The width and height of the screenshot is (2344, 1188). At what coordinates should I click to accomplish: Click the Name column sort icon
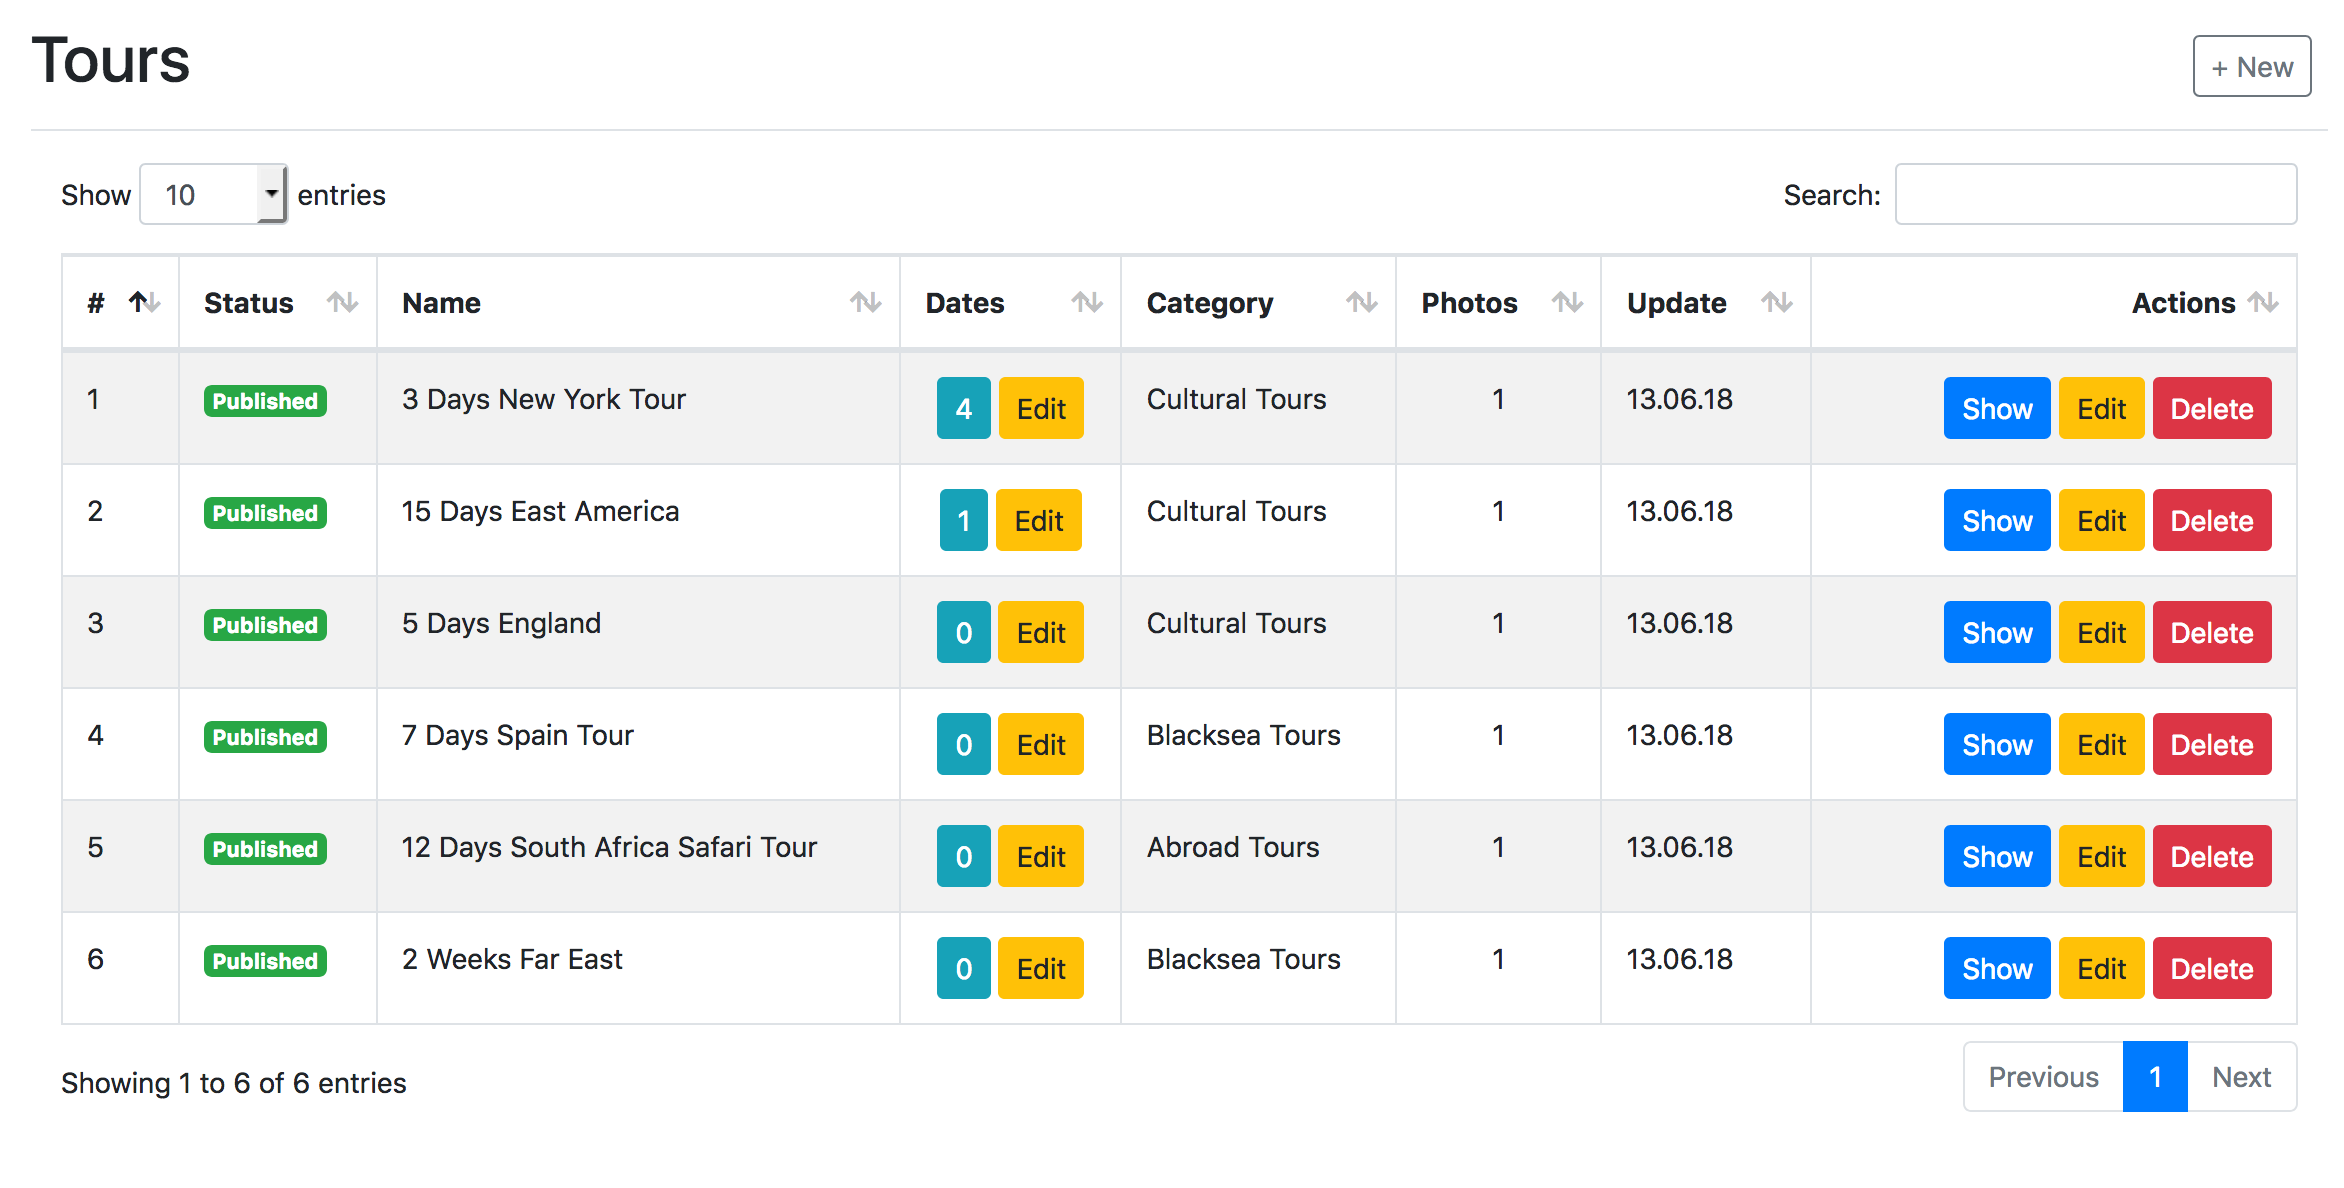pyautogui.click(x=865, y=302)
